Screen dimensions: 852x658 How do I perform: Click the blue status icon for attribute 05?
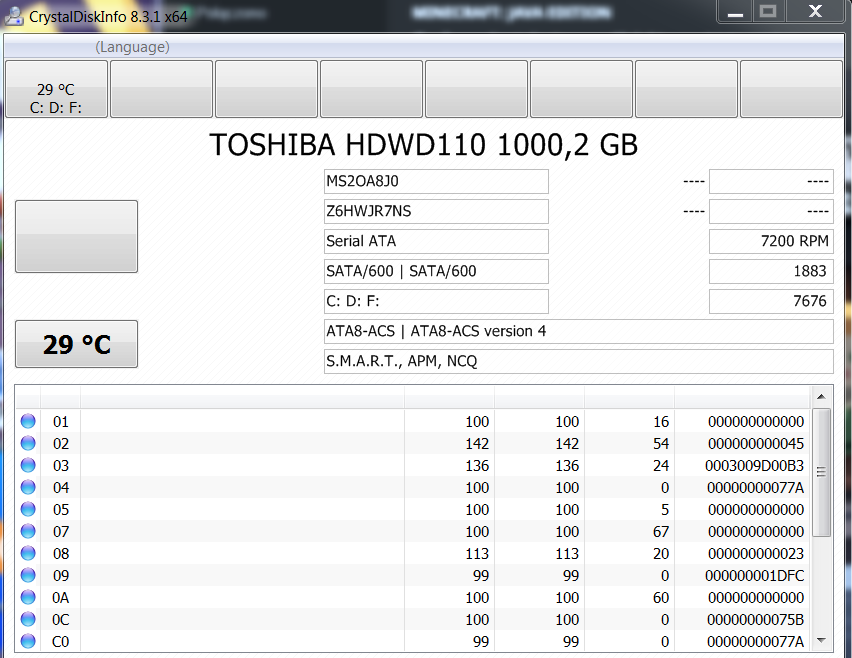(28, 509)
